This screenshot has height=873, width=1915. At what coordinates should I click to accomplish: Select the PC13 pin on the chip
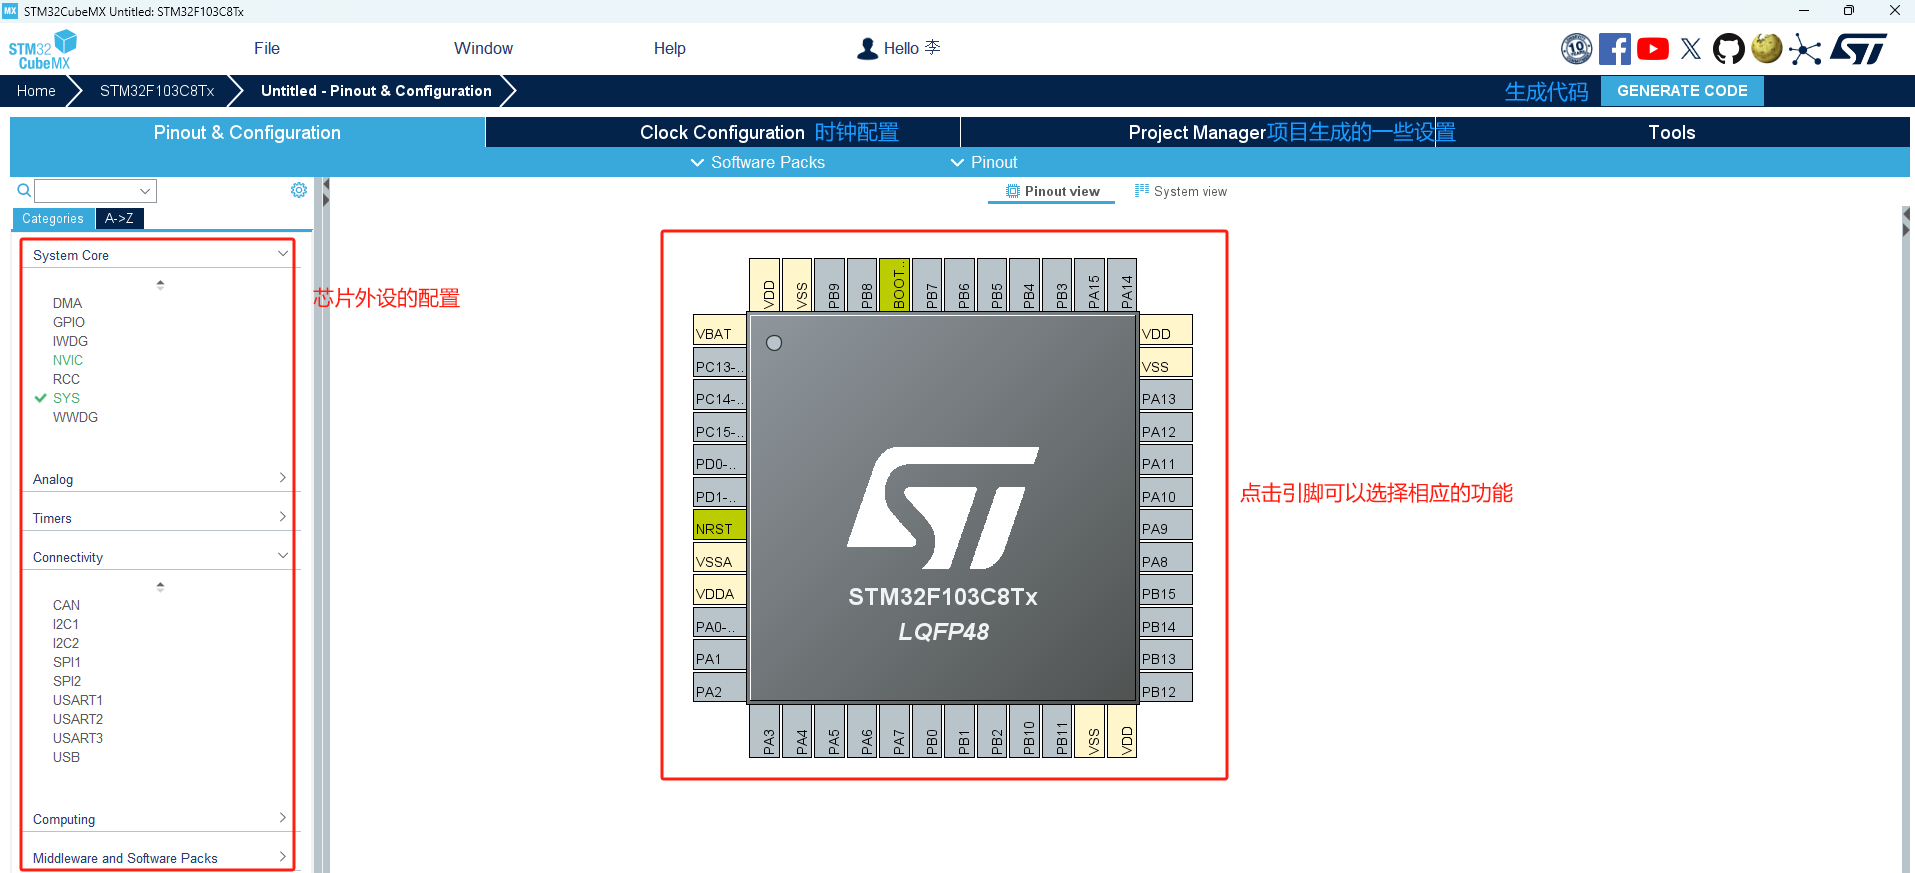pyautogui.click(x=719, y=363)
